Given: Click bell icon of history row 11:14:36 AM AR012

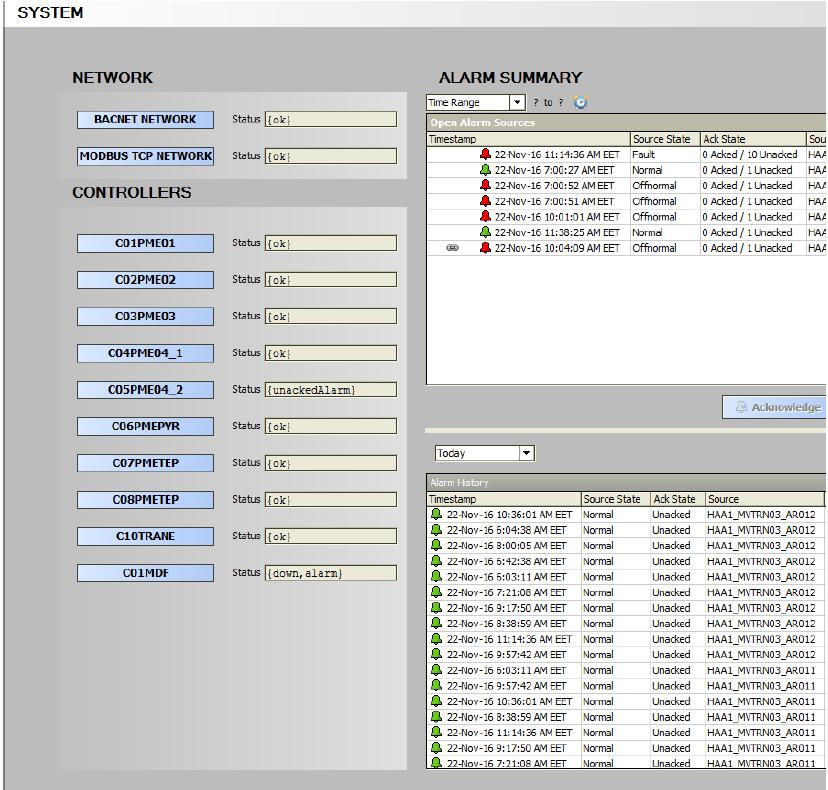Looking at the screenshot, I should click(436, 639).
